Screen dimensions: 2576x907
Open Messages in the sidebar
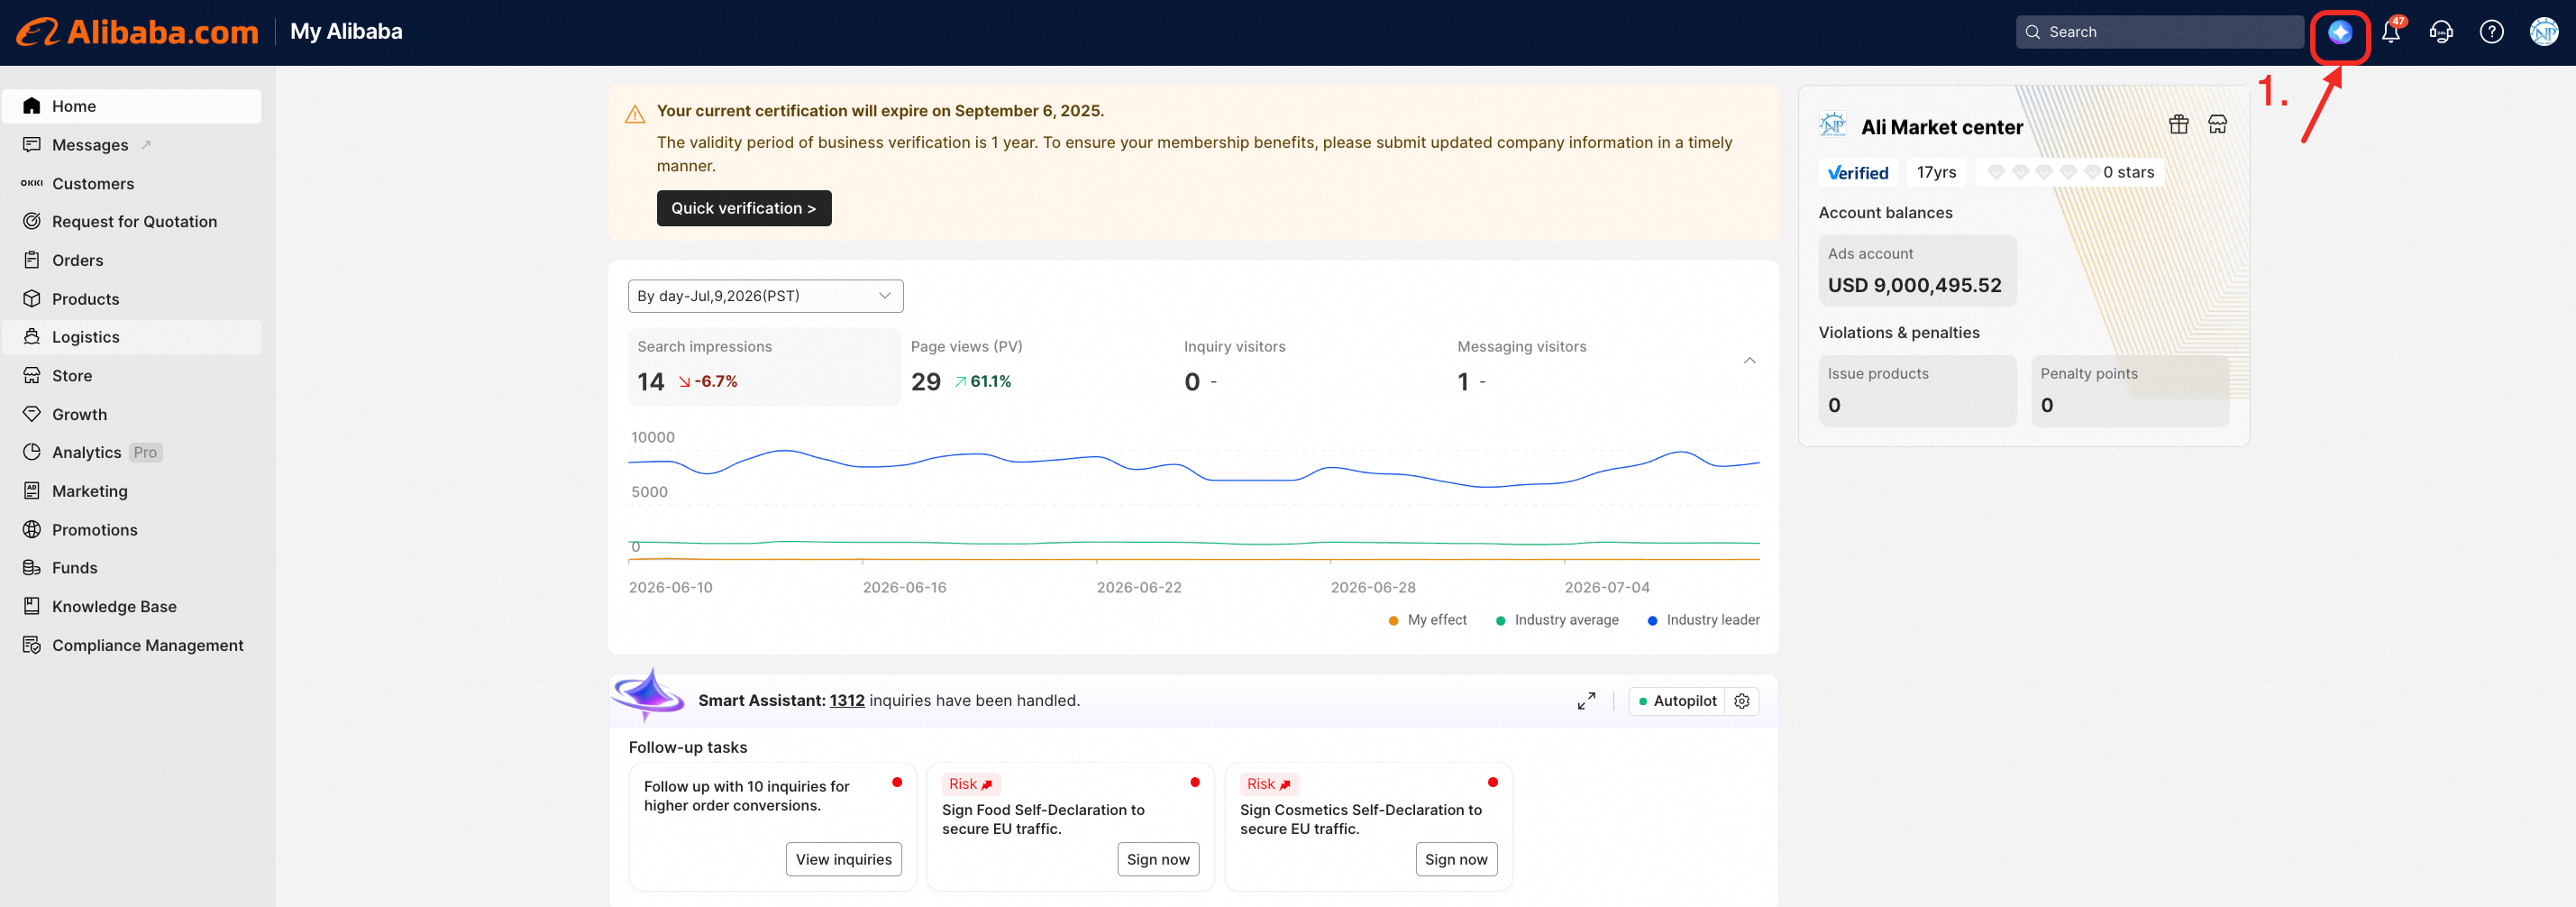[132, 145]
